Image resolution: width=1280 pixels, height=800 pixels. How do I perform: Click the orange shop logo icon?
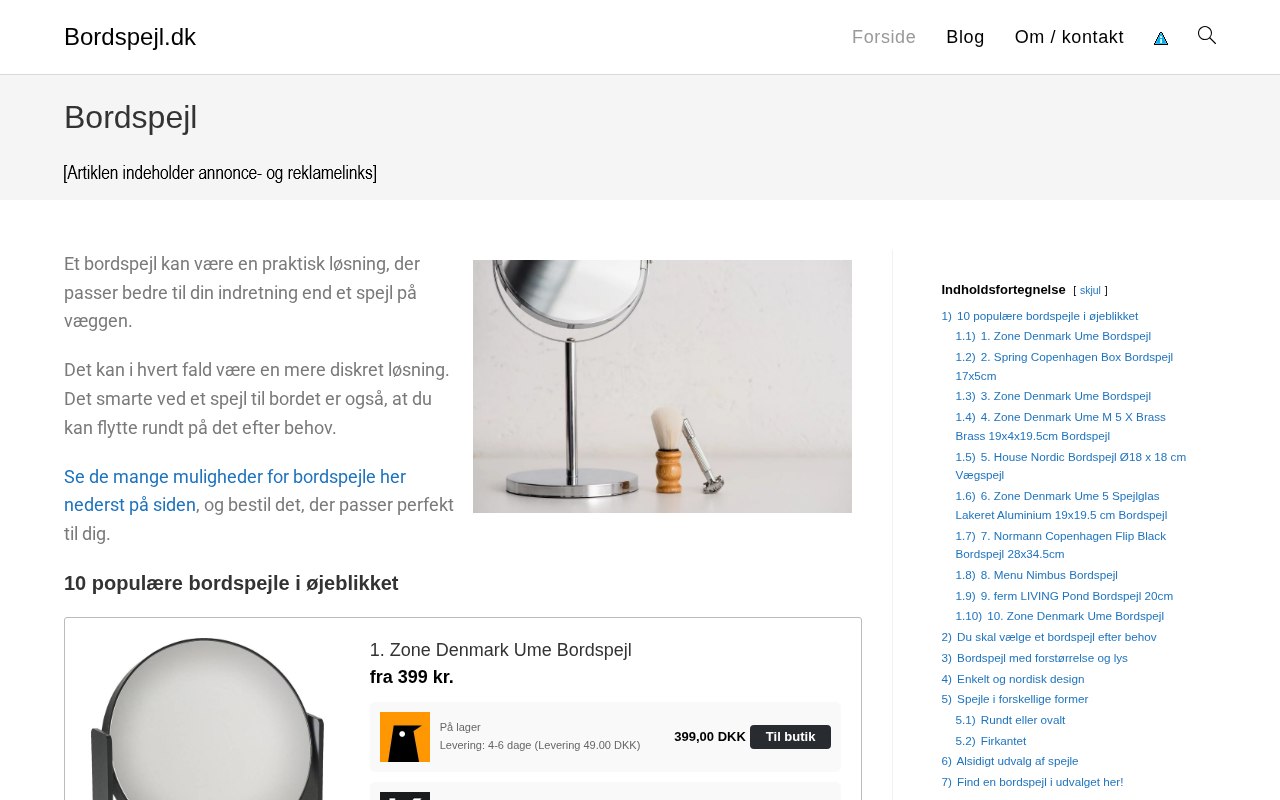[x=404, y=737]
